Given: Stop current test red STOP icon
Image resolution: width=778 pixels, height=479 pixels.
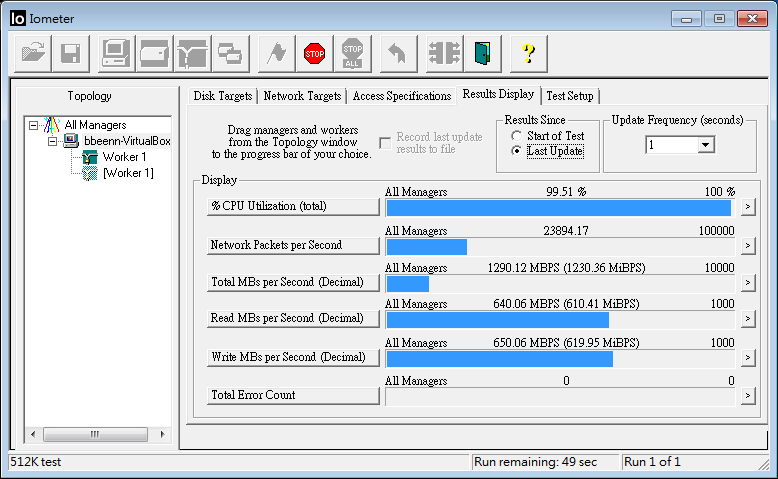Looking at the screenshot, I should pyautogui.click(x=315, y=53).
